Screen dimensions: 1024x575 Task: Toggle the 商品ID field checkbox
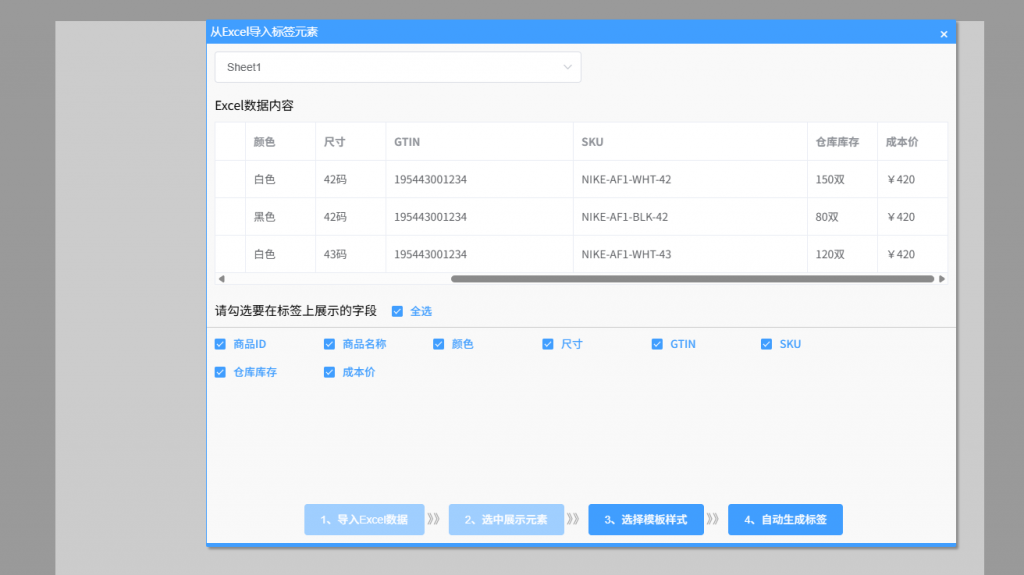(220, 344)
